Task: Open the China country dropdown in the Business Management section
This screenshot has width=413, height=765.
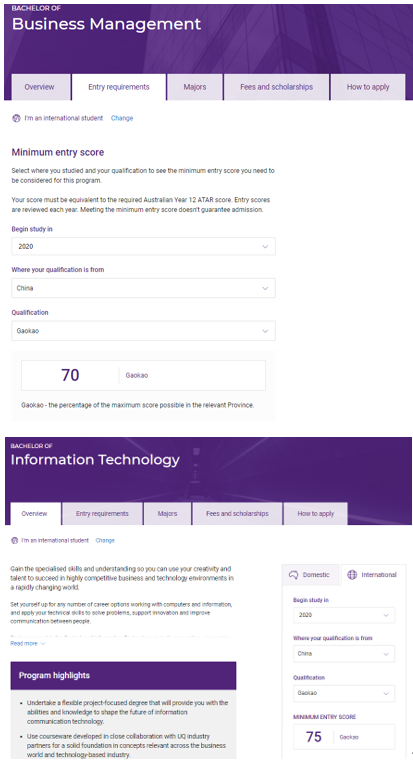Action: point(143,288)
